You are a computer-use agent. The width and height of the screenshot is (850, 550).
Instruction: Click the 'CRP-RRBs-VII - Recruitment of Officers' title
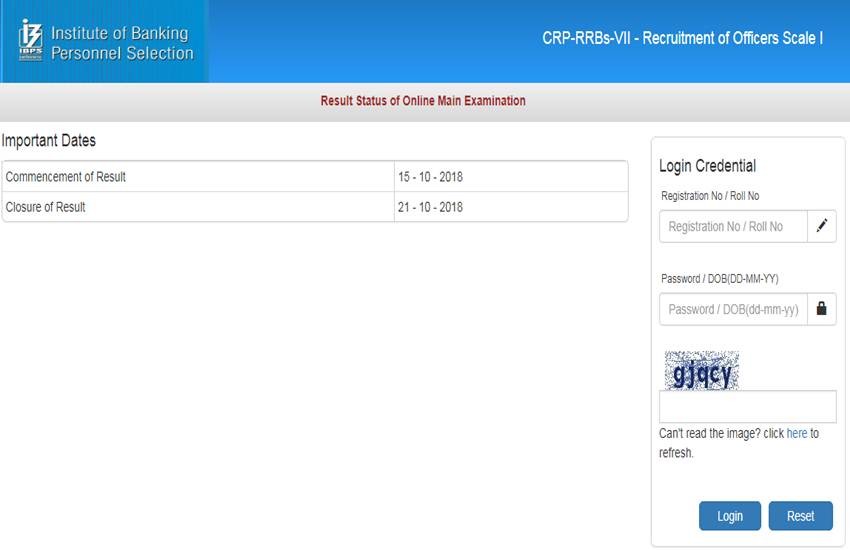tap(682, 38)
